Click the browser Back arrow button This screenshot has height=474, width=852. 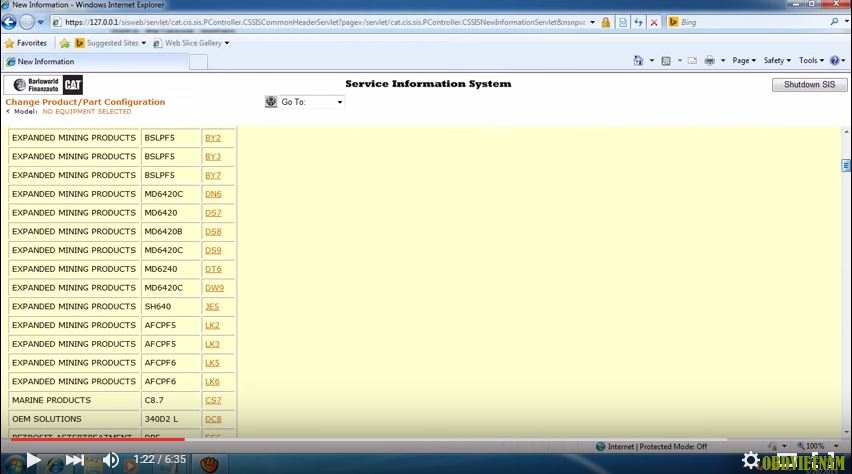coord(9,21)
